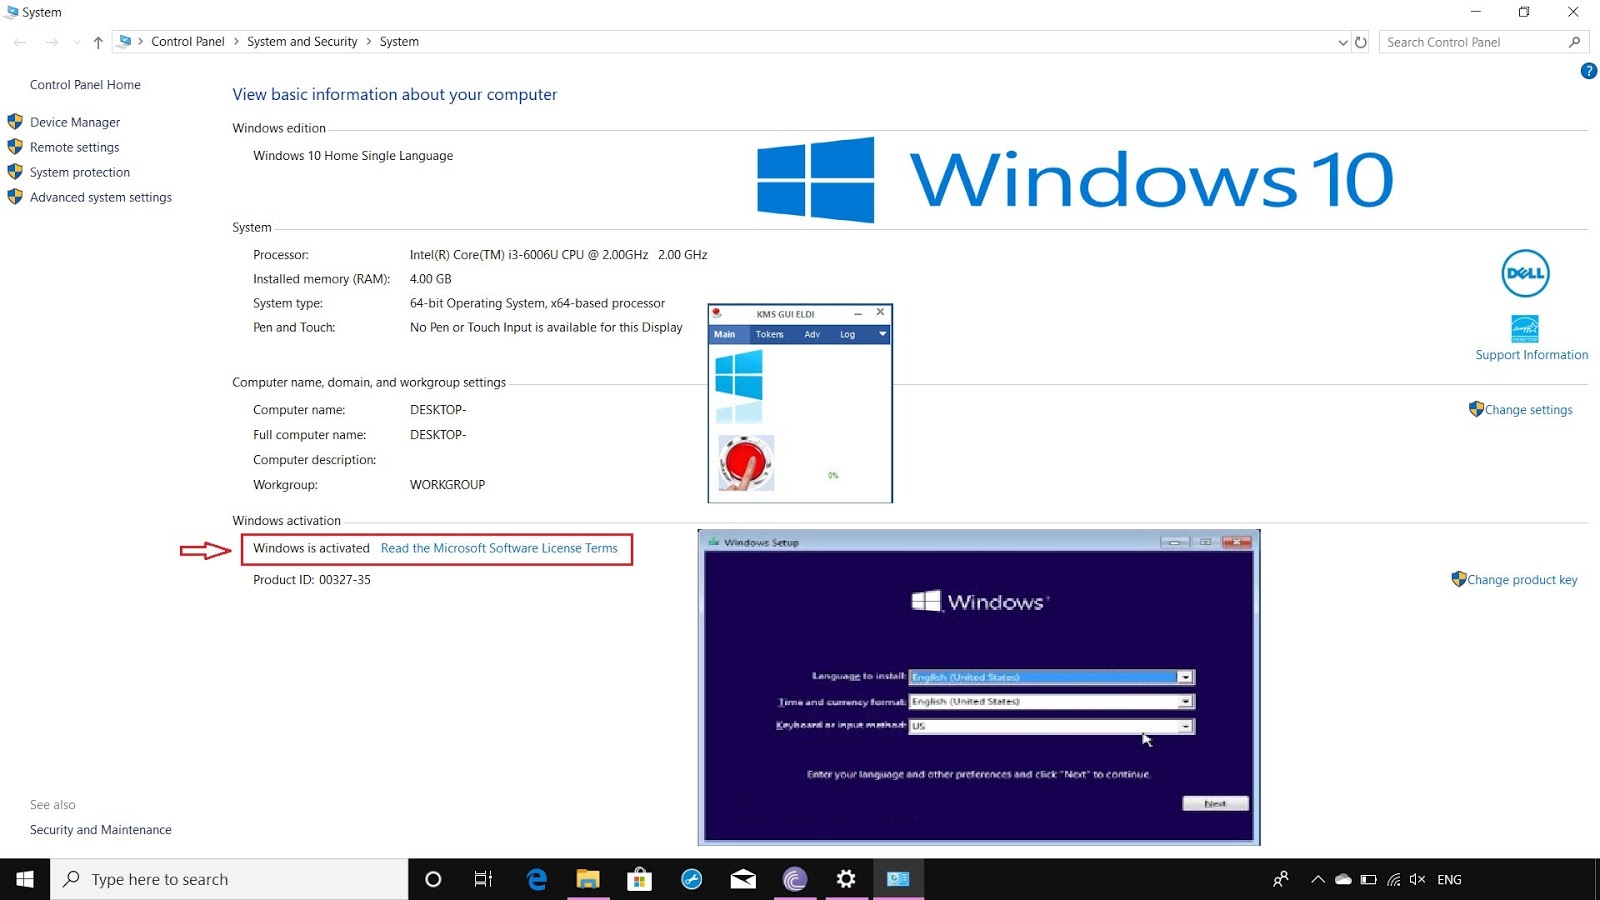Open the Windows Start menu
The width and height of the screenshot is (1600, 900).
tap(25, 879)
